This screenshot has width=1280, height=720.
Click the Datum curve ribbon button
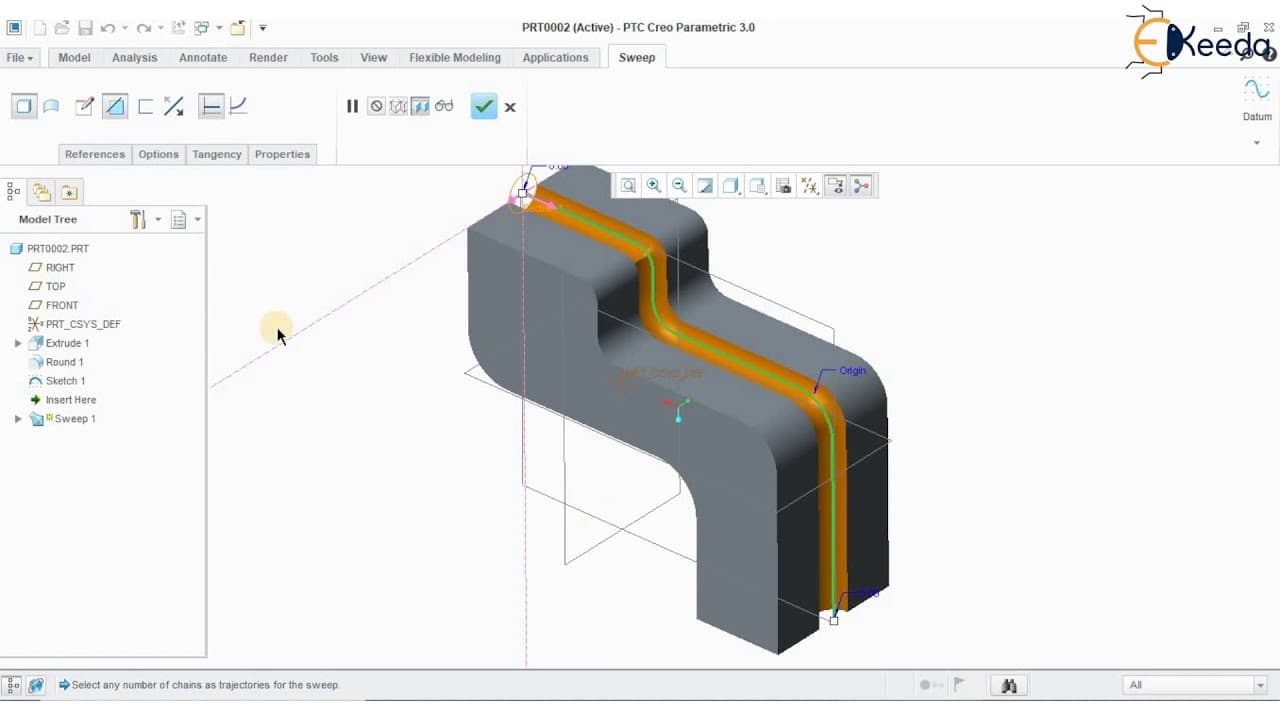click(x=1257, y=100)
